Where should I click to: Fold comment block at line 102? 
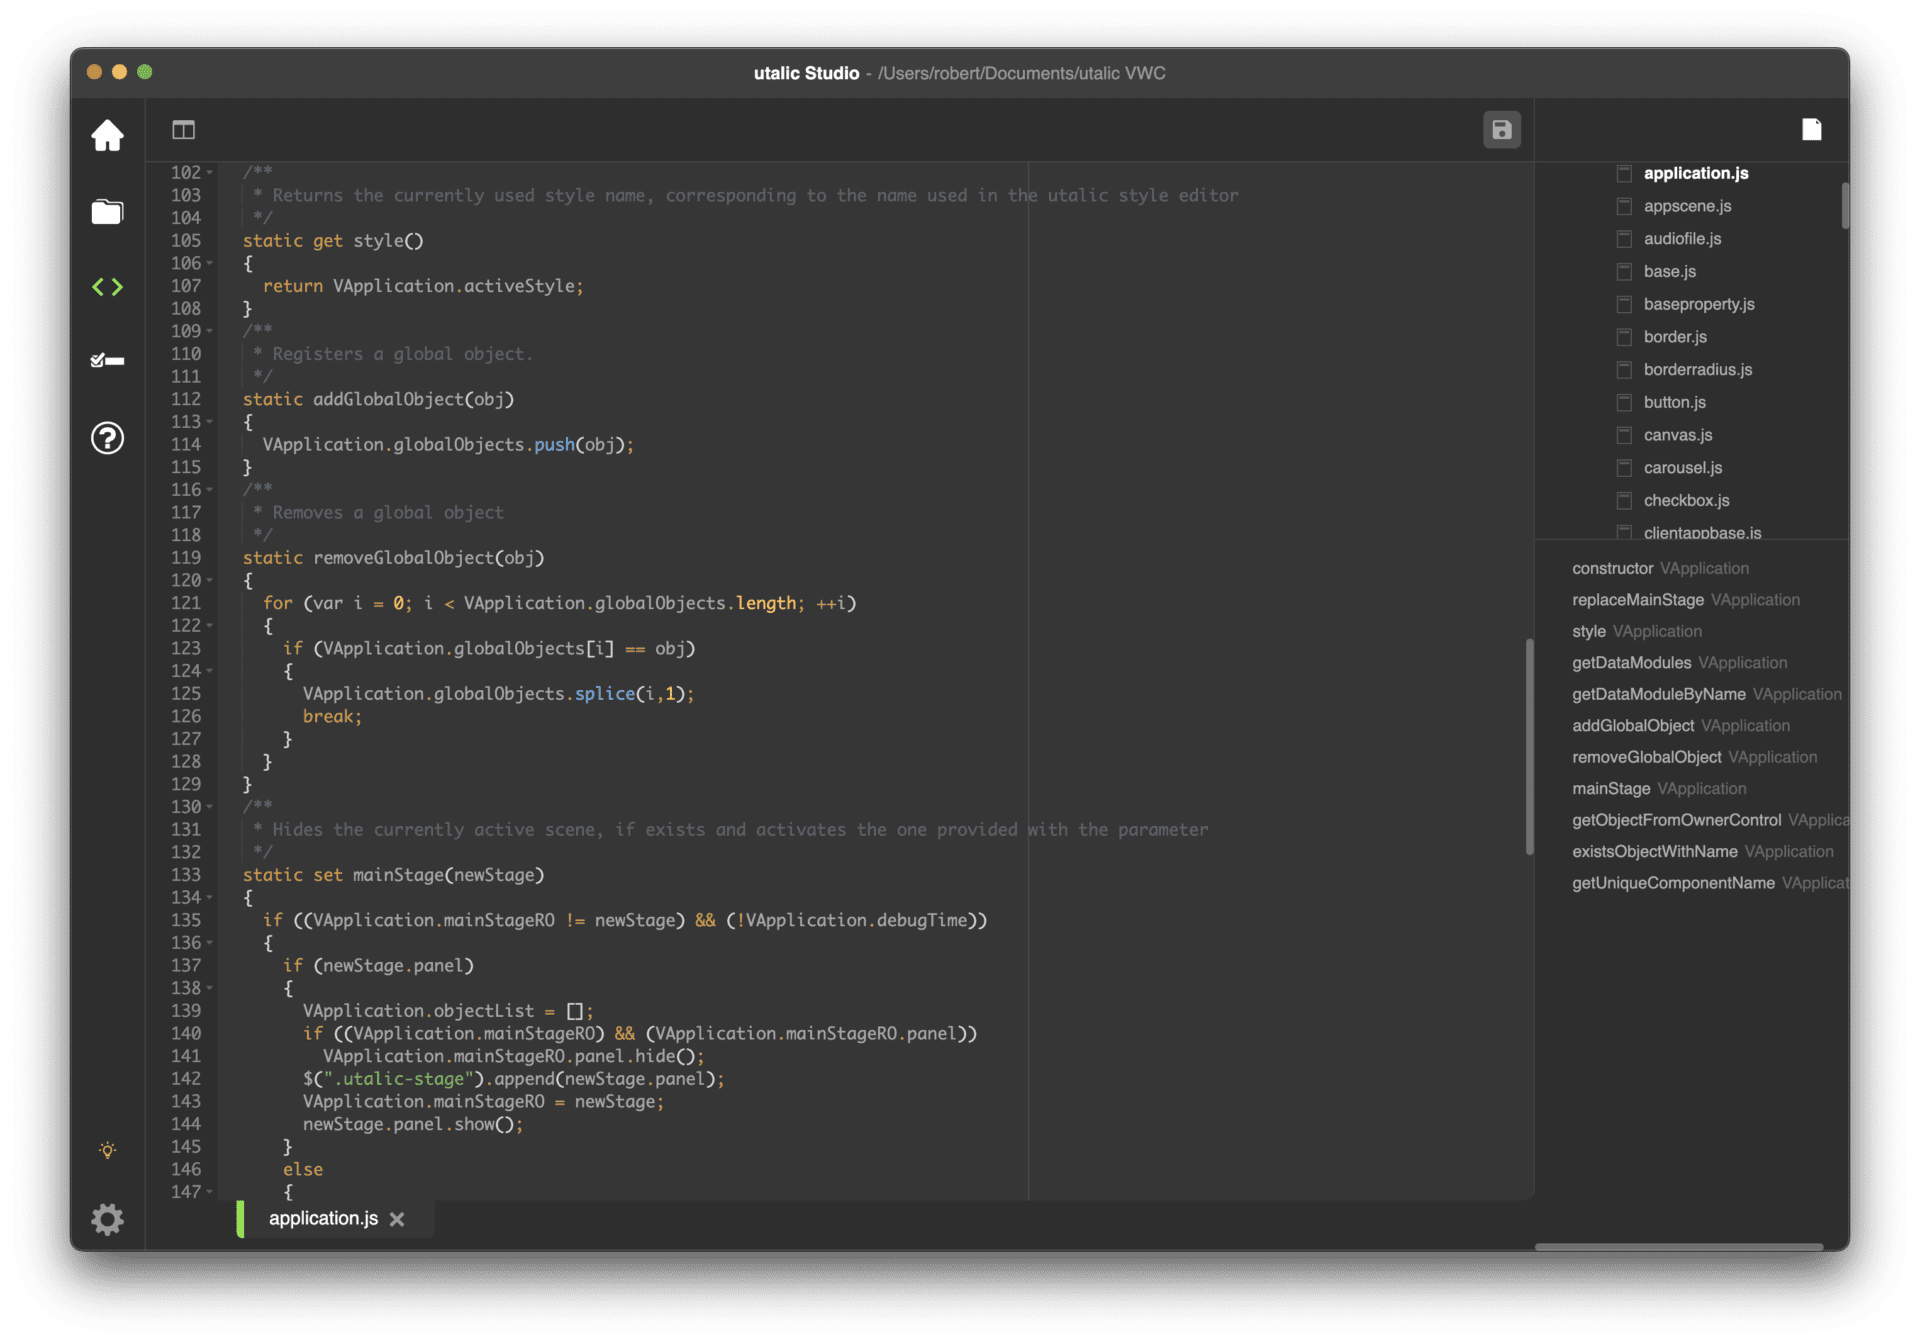pos(210,173)
